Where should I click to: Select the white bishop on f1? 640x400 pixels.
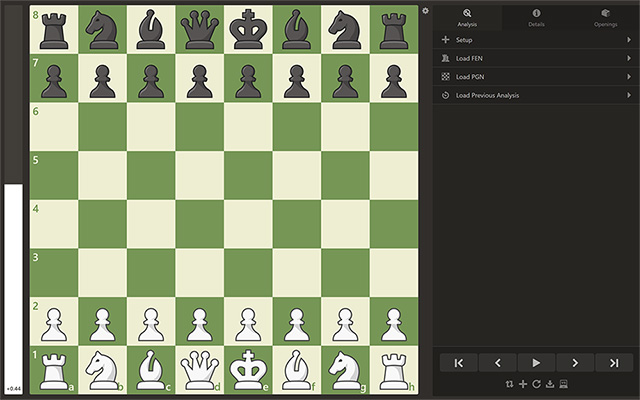297,370
